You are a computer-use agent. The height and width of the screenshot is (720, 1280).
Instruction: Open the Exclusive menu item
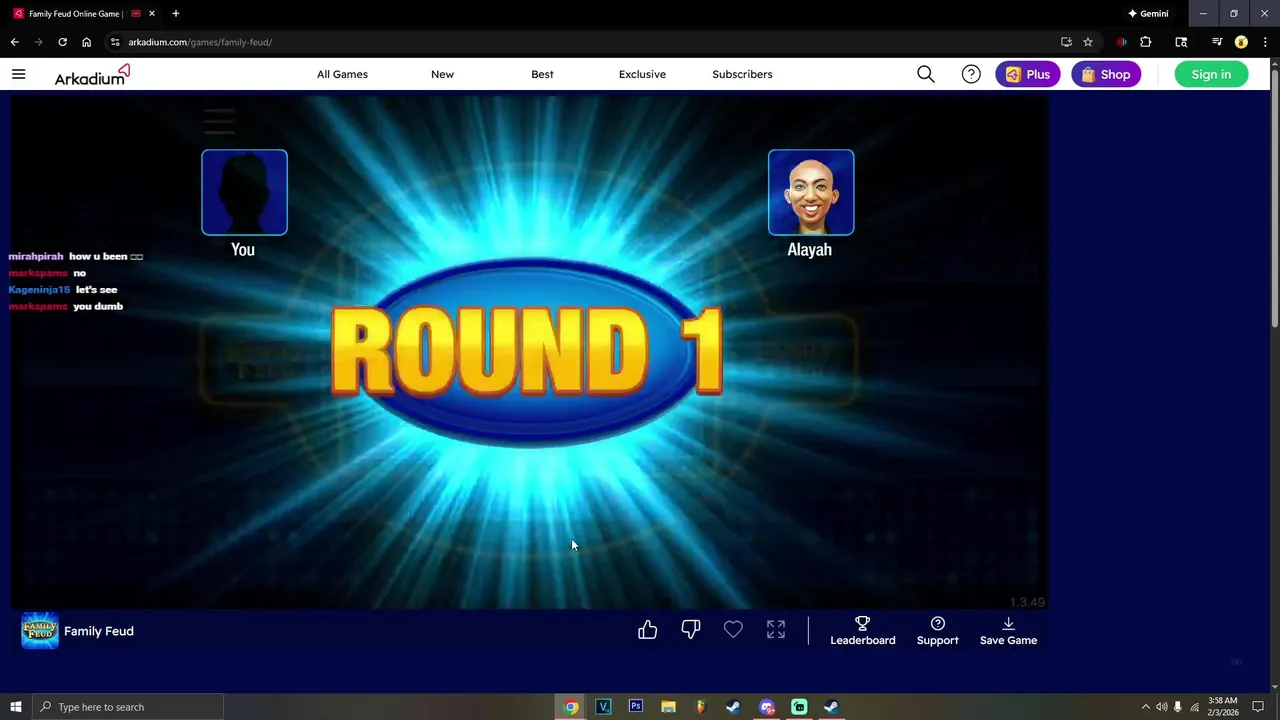pyautogui.click(x=642, y=74)
